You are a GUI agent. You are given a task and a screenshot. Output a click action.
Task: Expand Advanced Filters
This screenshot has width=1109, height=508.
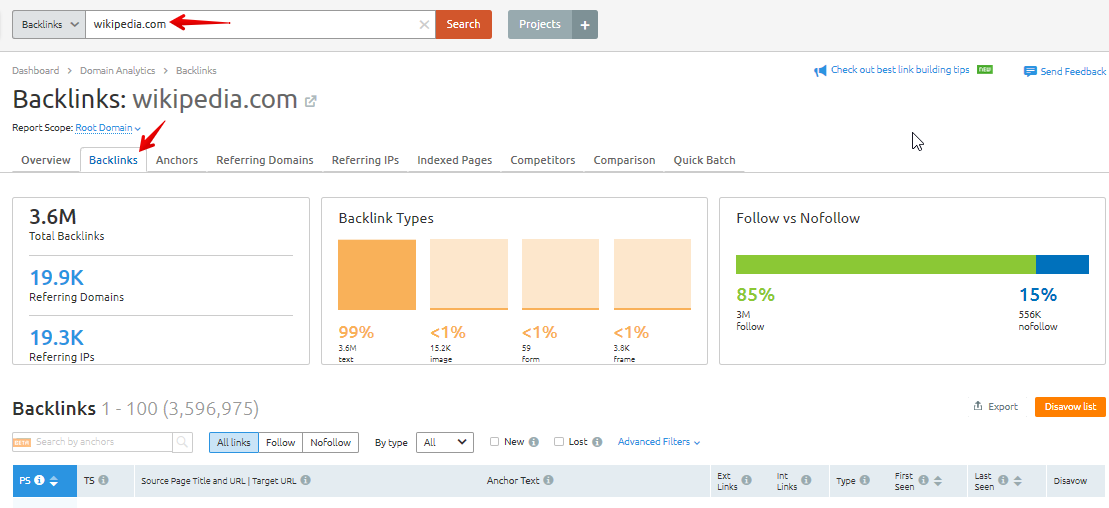[658, 441]
